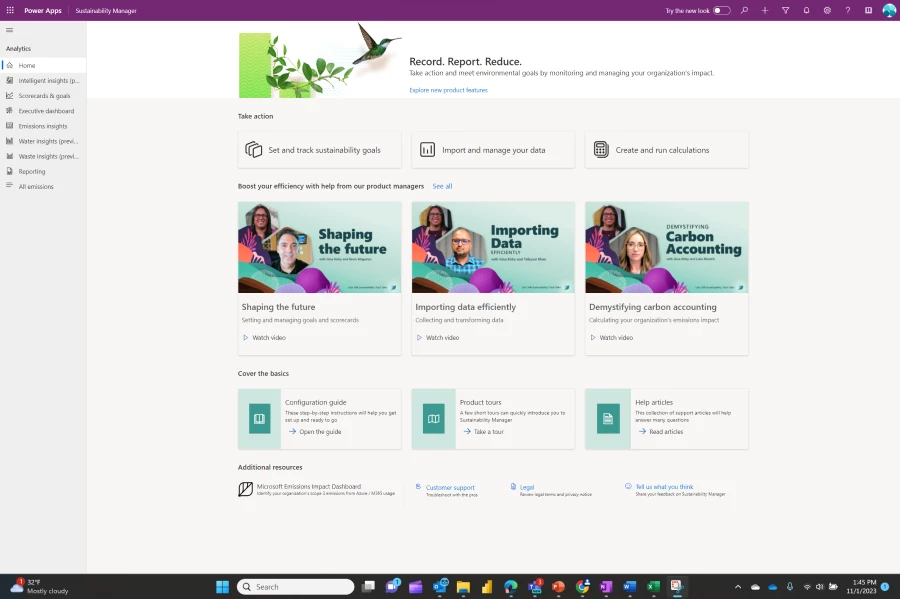The image size is (900, 599).
Task: Click Watch video under Demystifying carbon accounting
Action: pos(616,338)
